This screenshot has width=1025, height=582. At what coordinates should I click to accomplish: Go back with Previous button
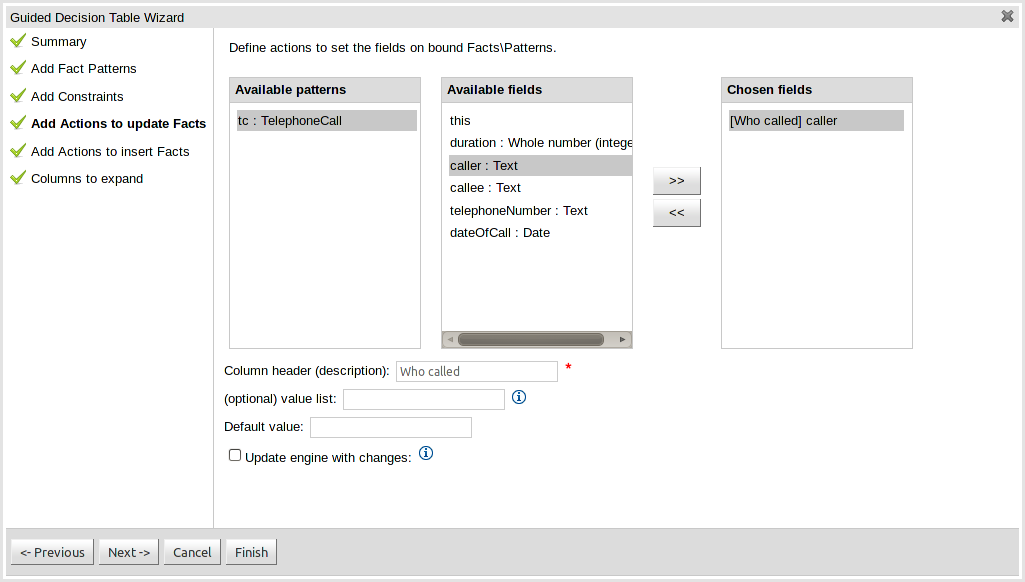click(53, 552)
